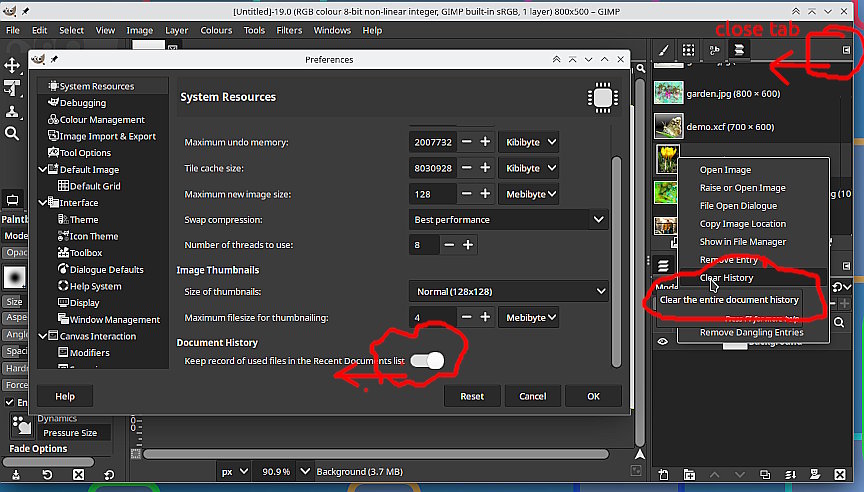Create a new layer group
This screenshot has height=492, width=864.
(689, 474)
